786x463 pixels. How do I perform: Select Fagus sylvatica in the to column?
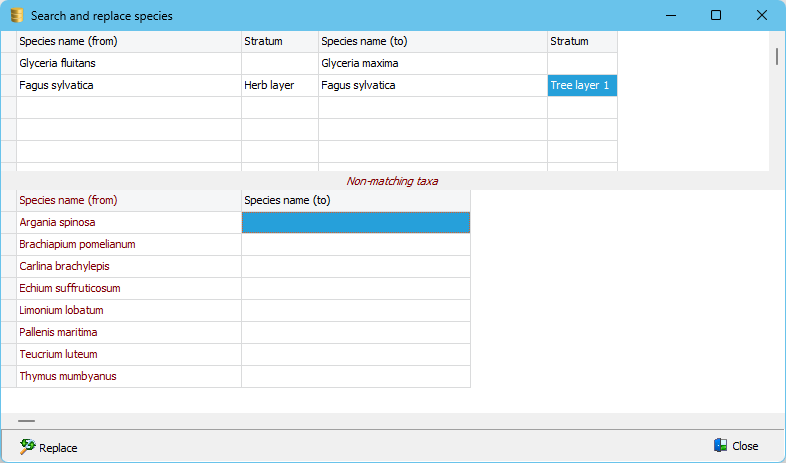point(433,86)
